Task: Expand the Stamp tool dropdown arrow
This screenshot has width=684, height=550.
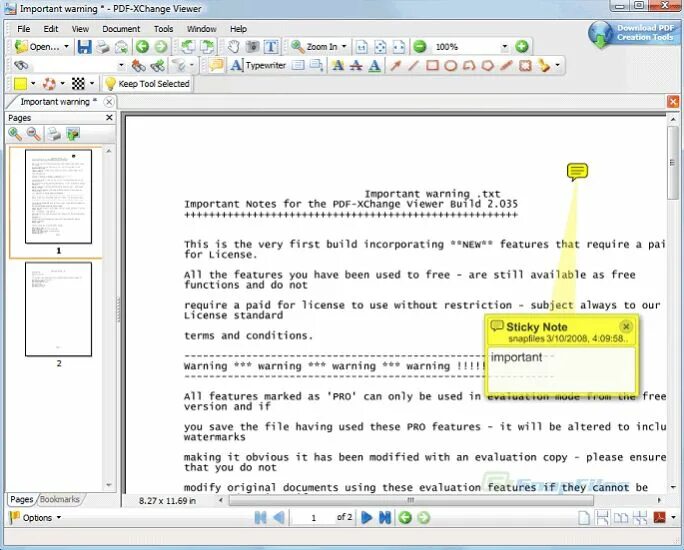Action: pos(557,65)
